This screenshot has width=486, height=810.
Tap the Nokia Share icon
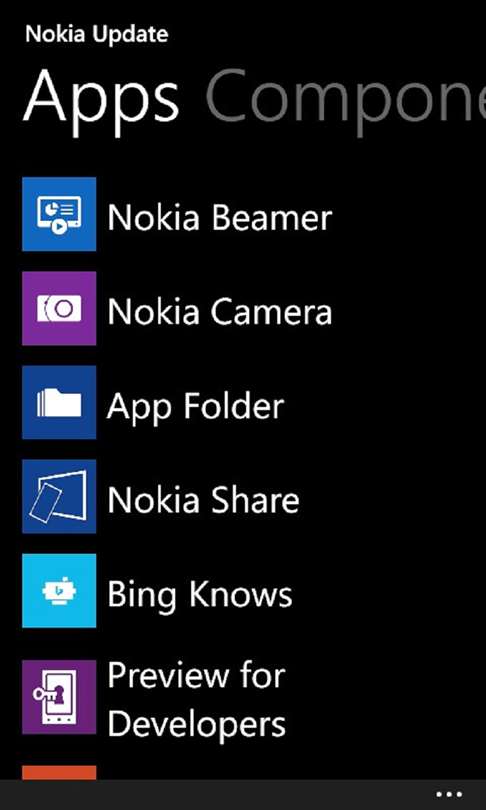pos(59,496)
